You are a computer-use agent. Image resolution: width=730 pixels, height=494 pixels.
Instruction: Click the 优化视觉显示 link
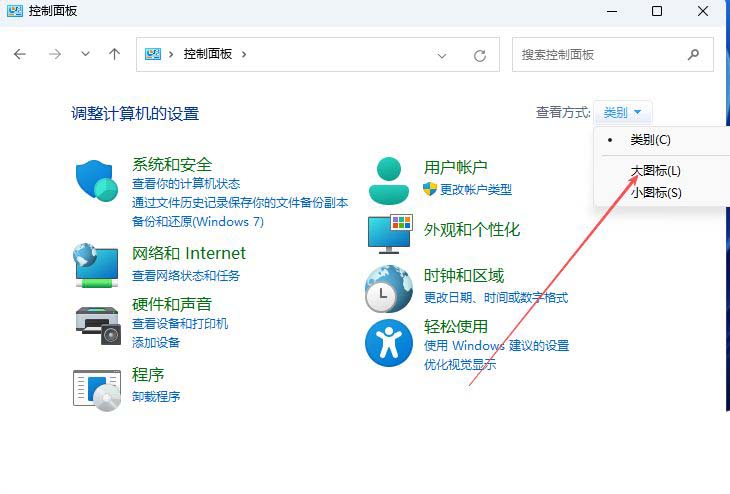(460, 365)
